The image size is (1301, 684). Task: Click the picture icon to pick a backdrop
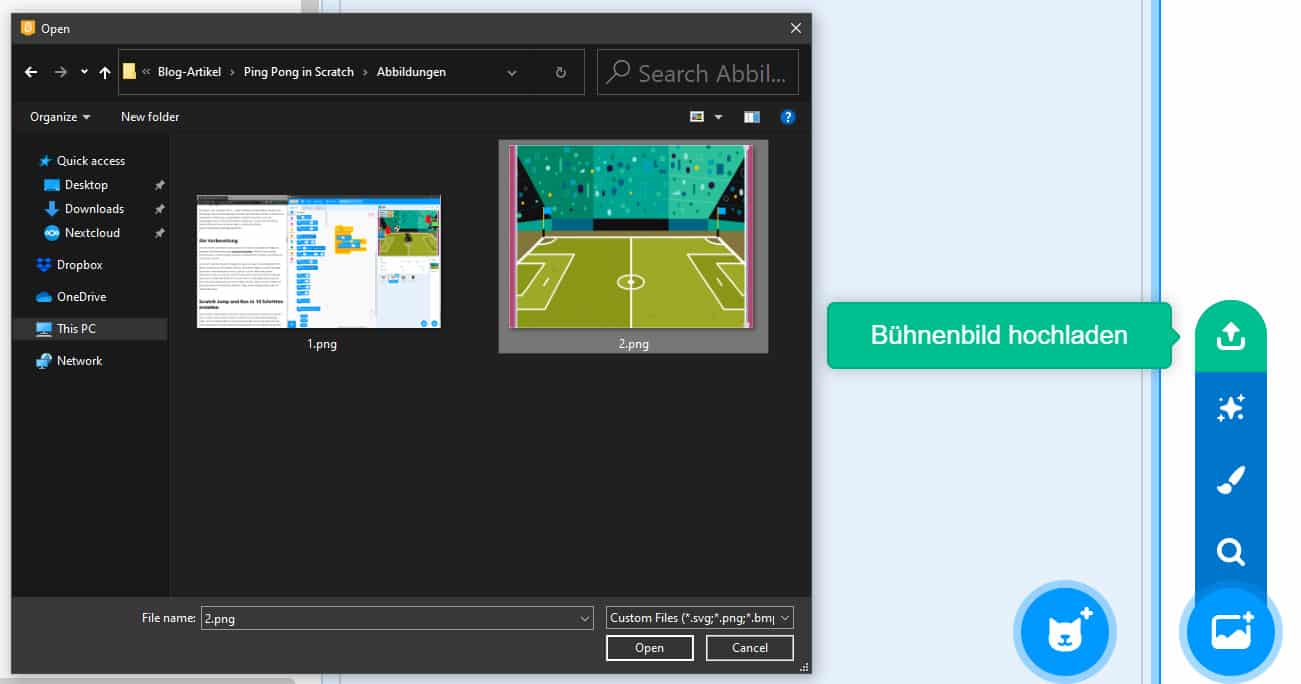coord(1230,631)
